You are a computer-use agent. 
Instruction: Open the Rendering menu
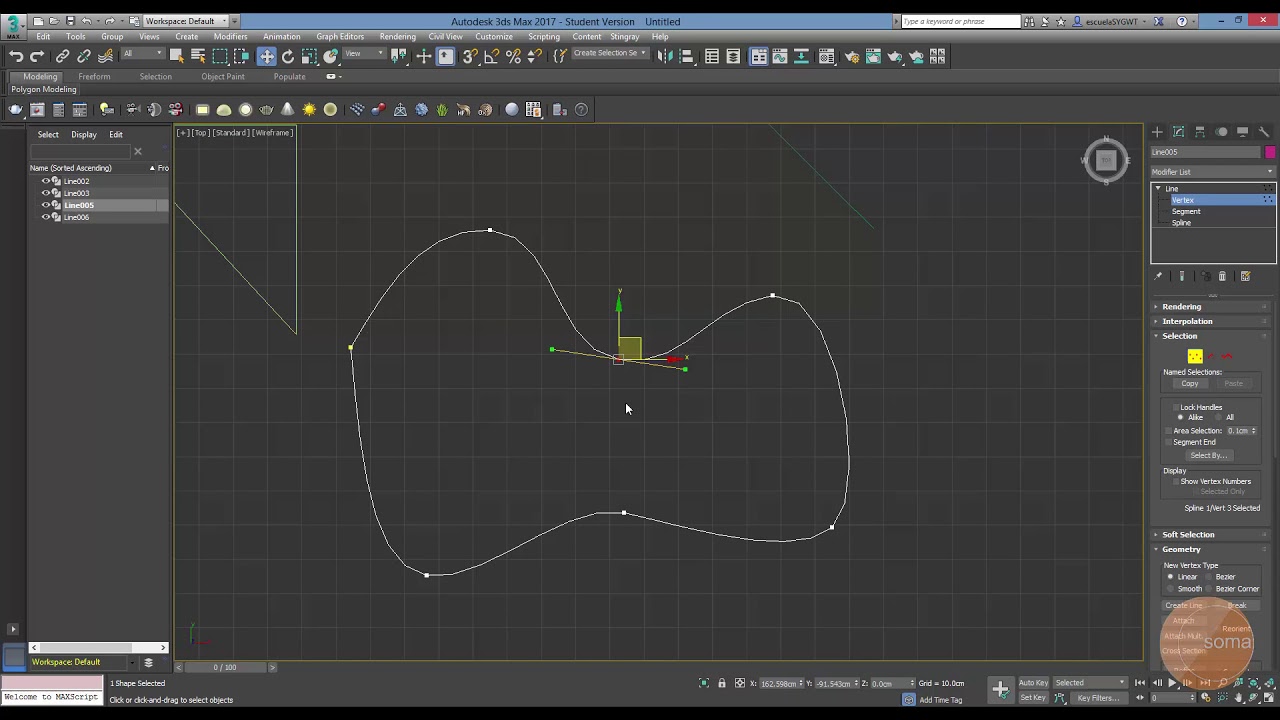[x=397, y=37]
